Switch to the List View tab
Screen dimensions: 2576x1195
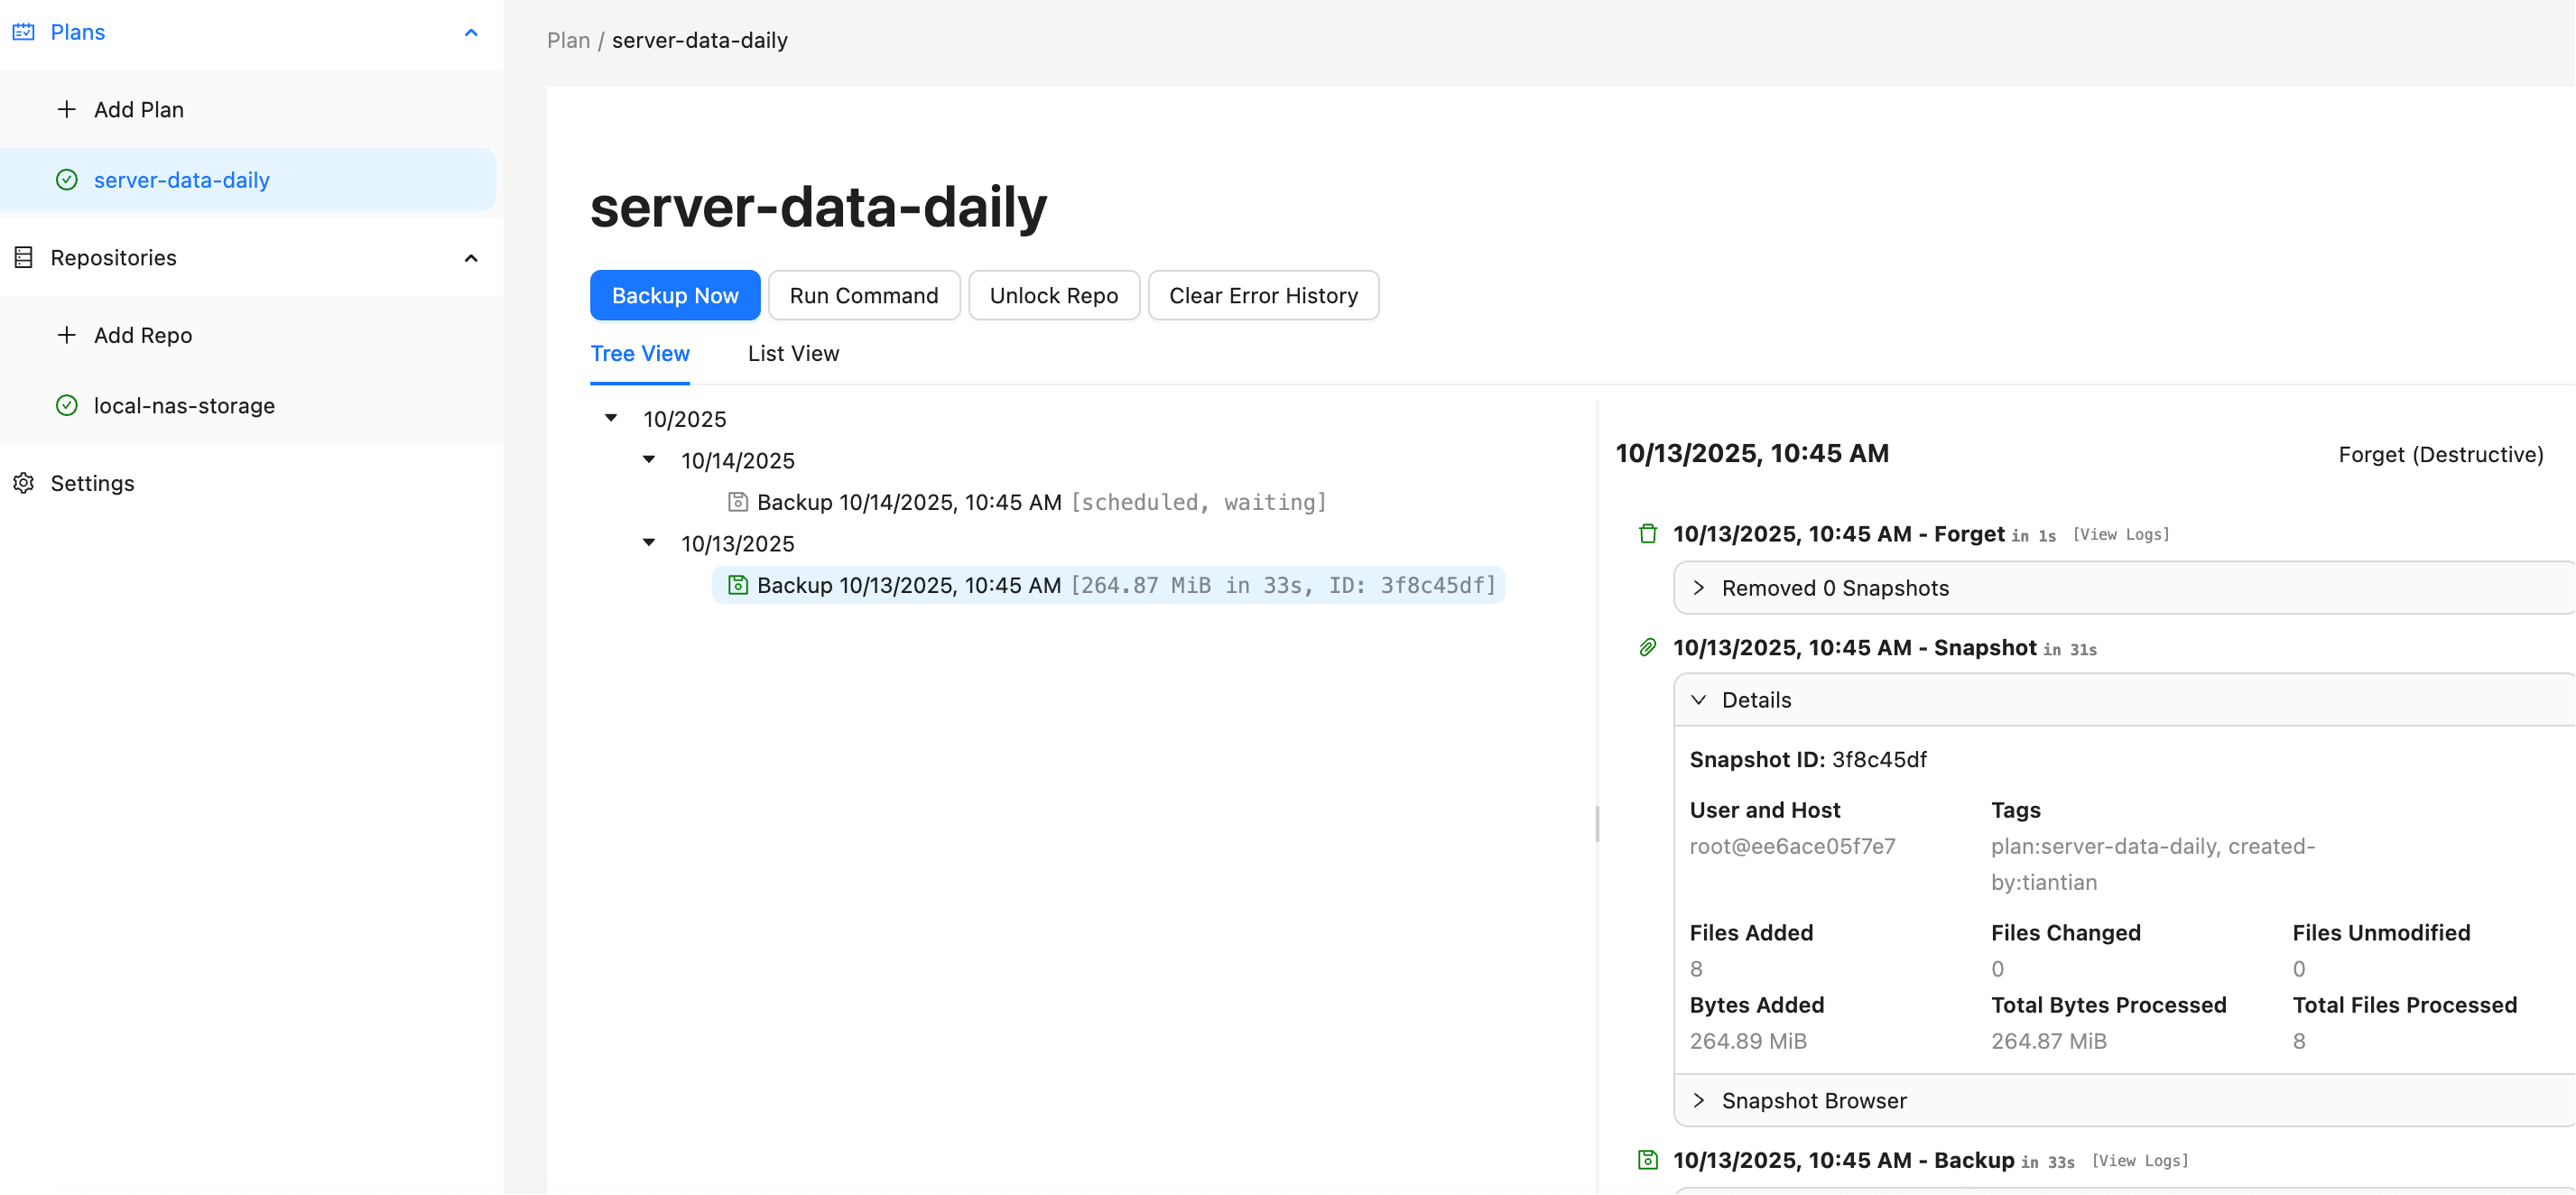[793, 353]
